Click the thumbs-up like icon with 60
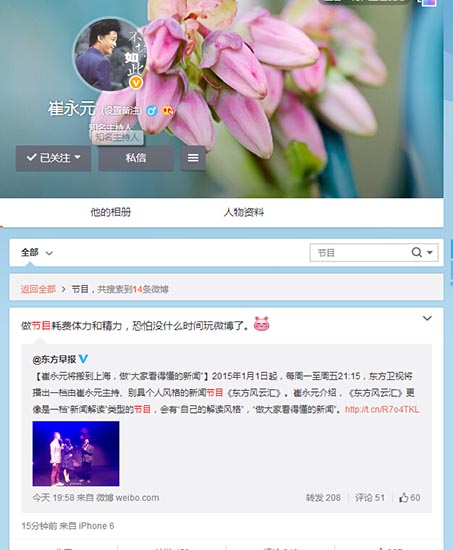The image size is (453, 550). click(404, 497)
